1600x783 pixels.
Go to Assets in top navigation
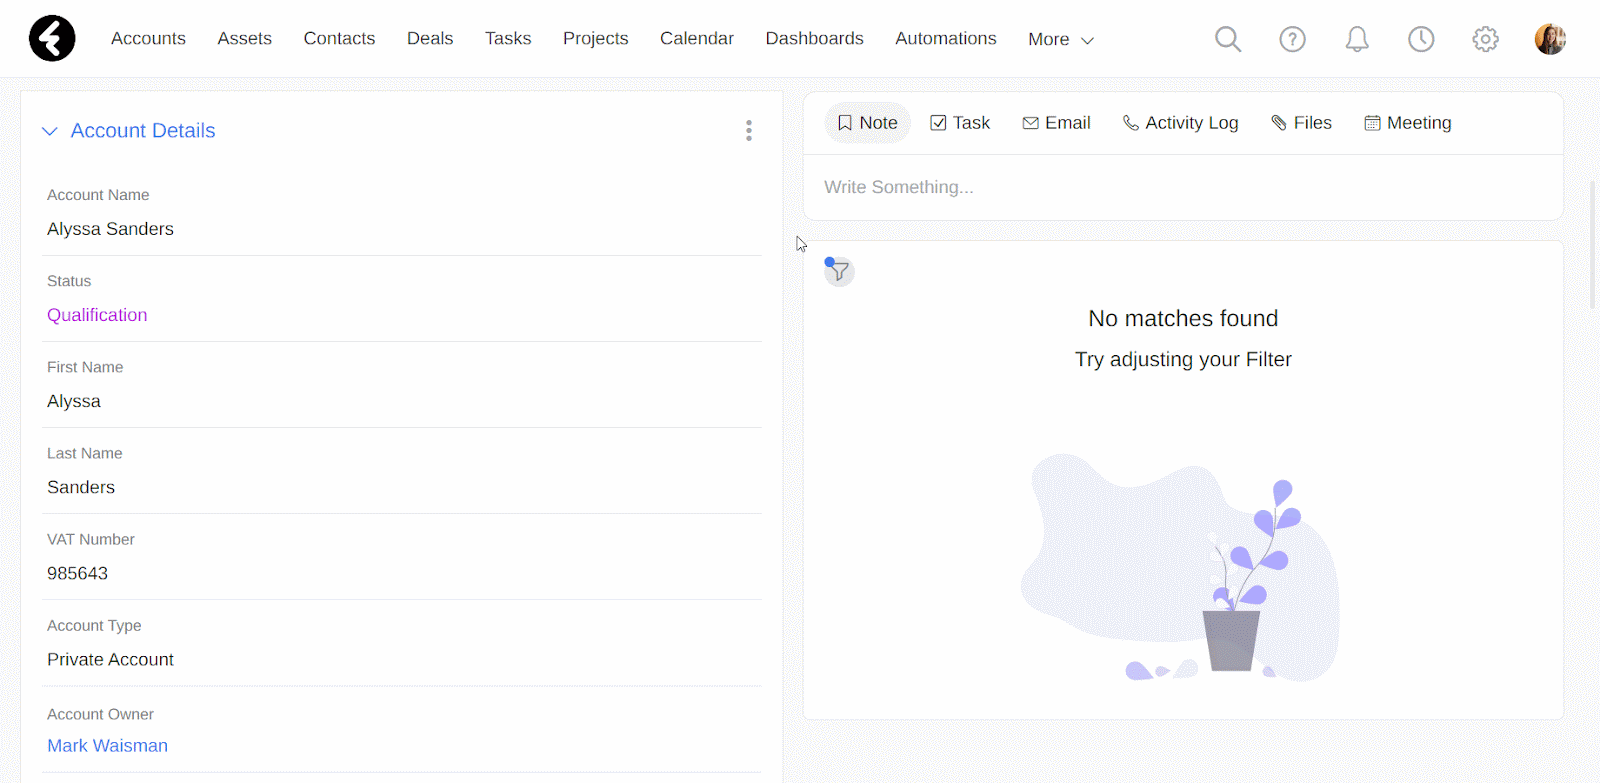245,38
